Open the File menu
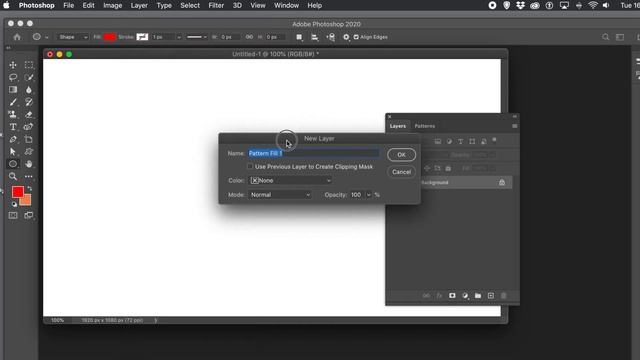The width and height of the screenshot is (640, 360). tap(69, 5)
